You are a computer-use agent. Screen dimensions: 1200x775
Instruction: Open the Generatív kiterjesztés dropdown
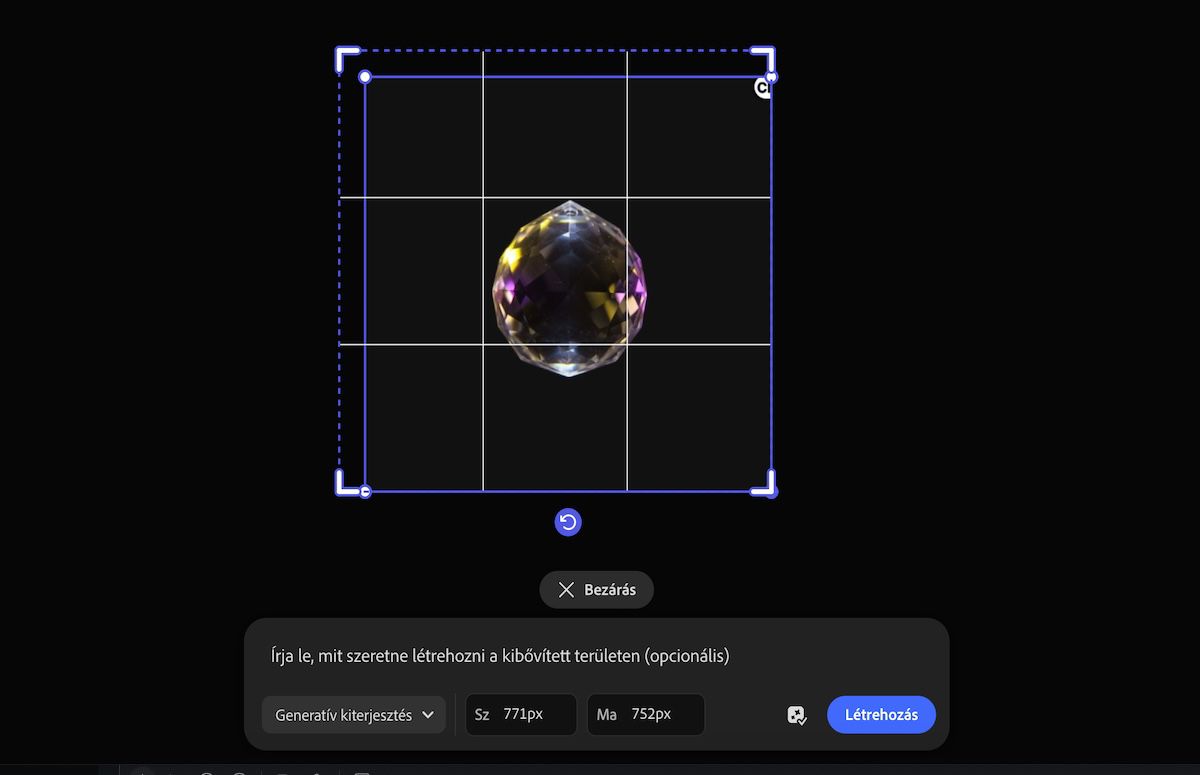click(x=353, y=715)
